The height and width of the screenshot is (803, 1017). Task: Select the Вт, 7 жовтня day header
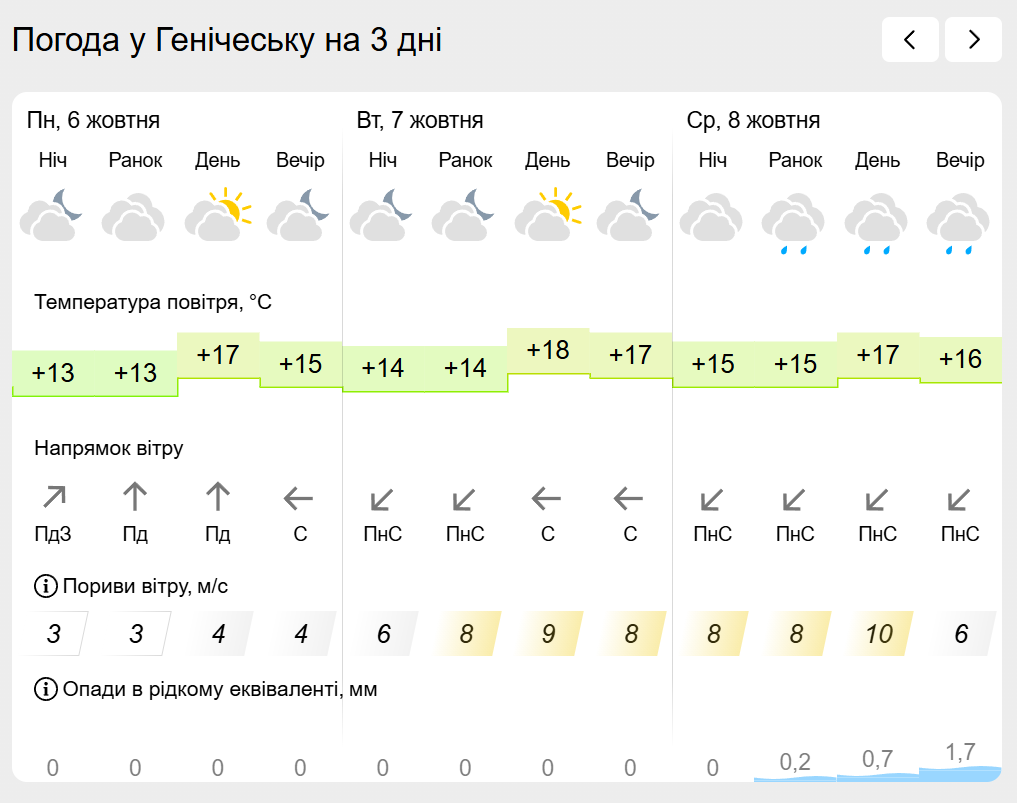click(420, 121)
